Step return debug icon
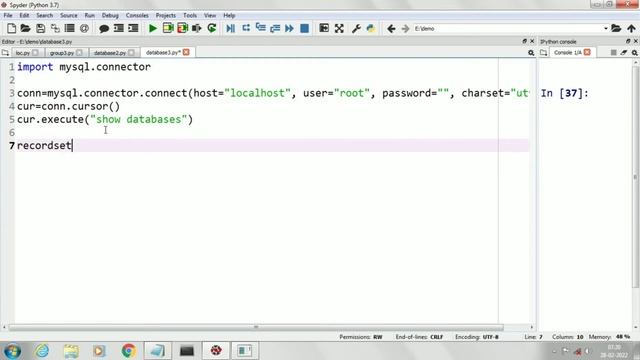Viewport: 640px width, 360px height. tap(275, 28)
